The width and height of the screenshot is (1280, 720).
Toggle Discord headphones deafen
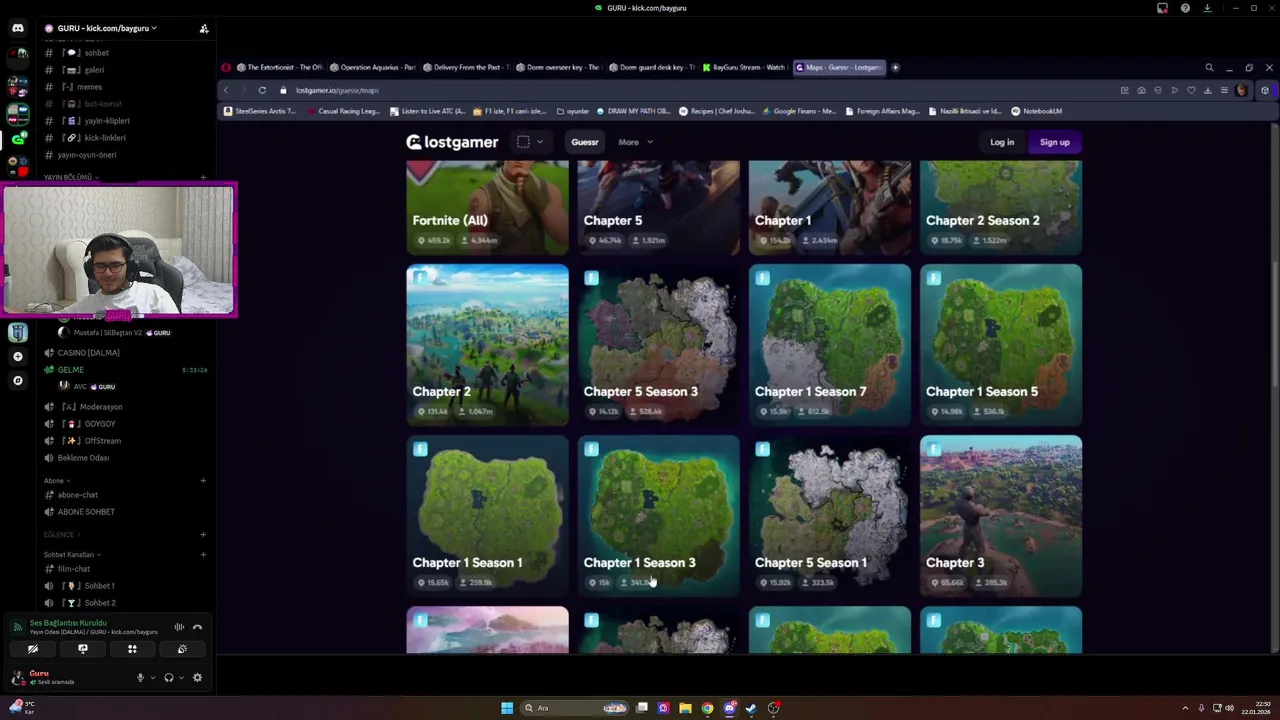pos(168,677)
